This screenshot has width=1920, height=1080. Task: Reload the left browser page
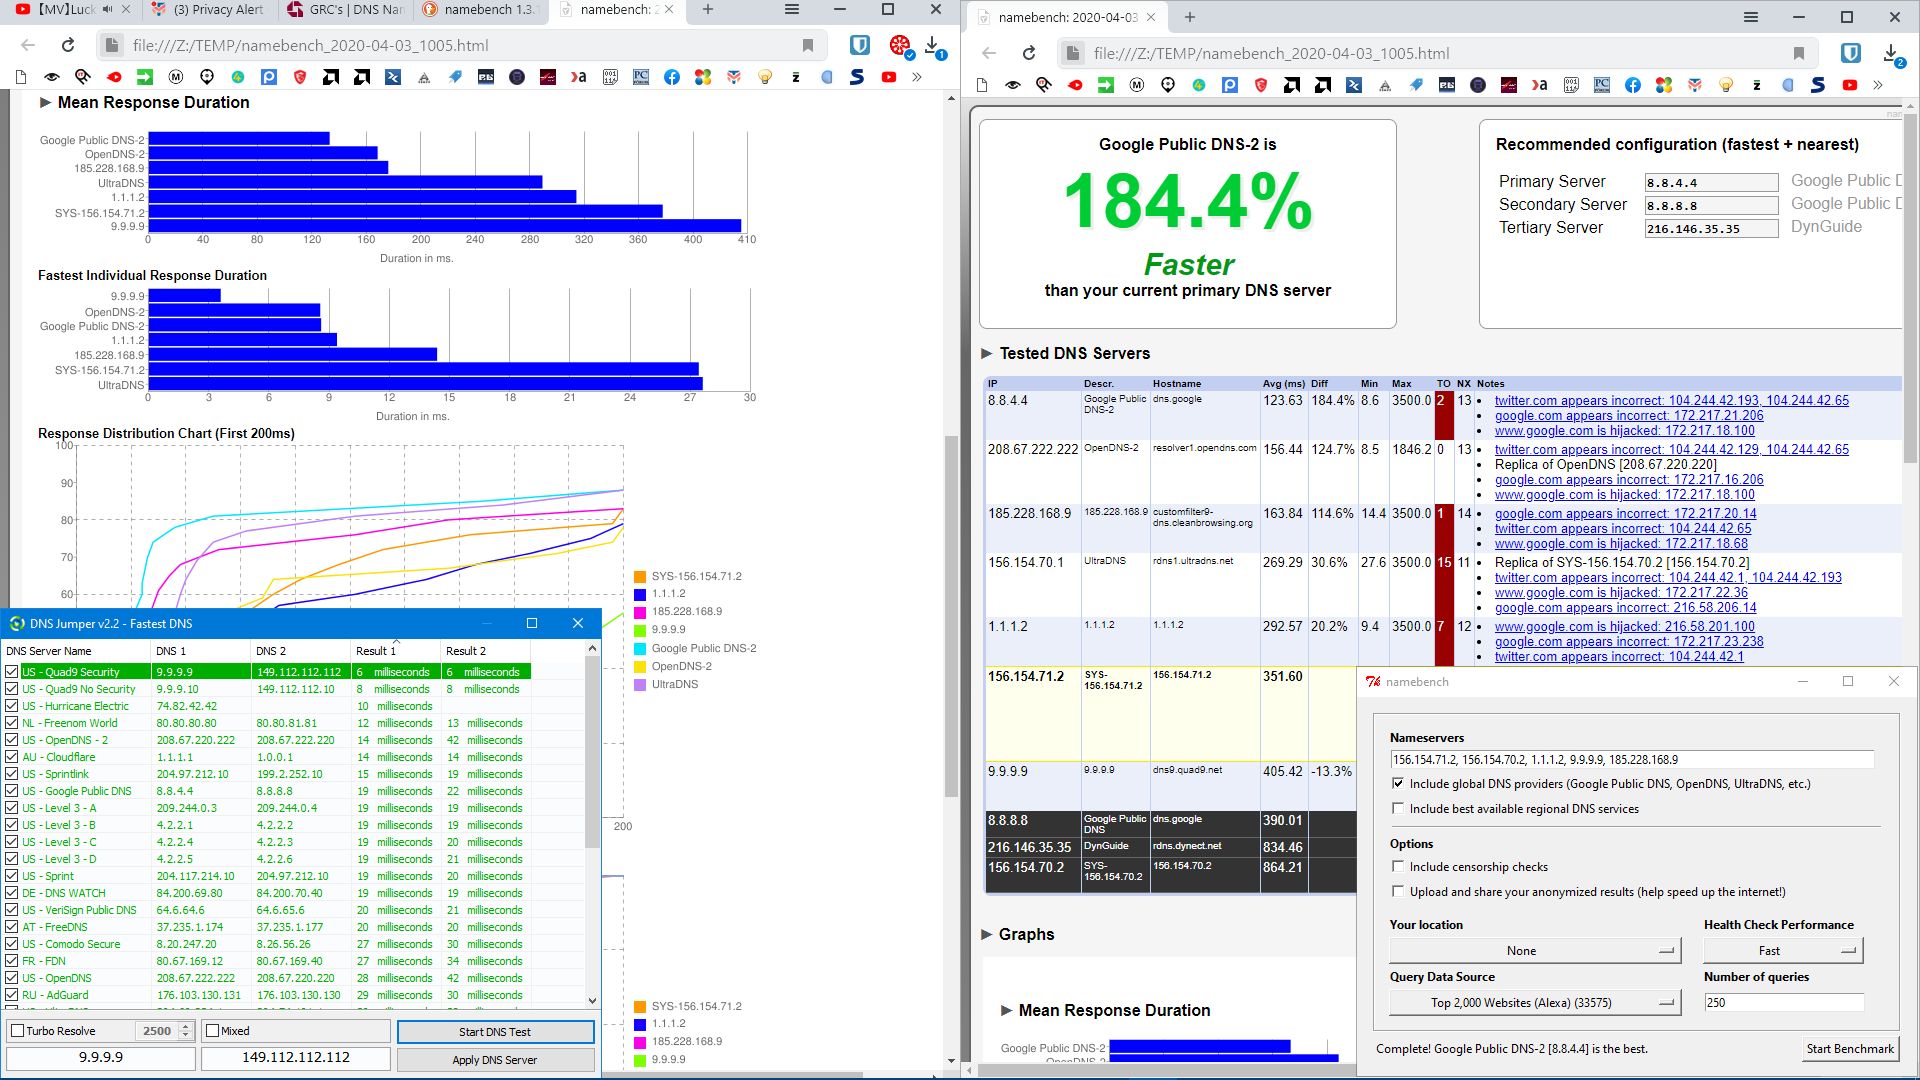click(x=68, y=45)
